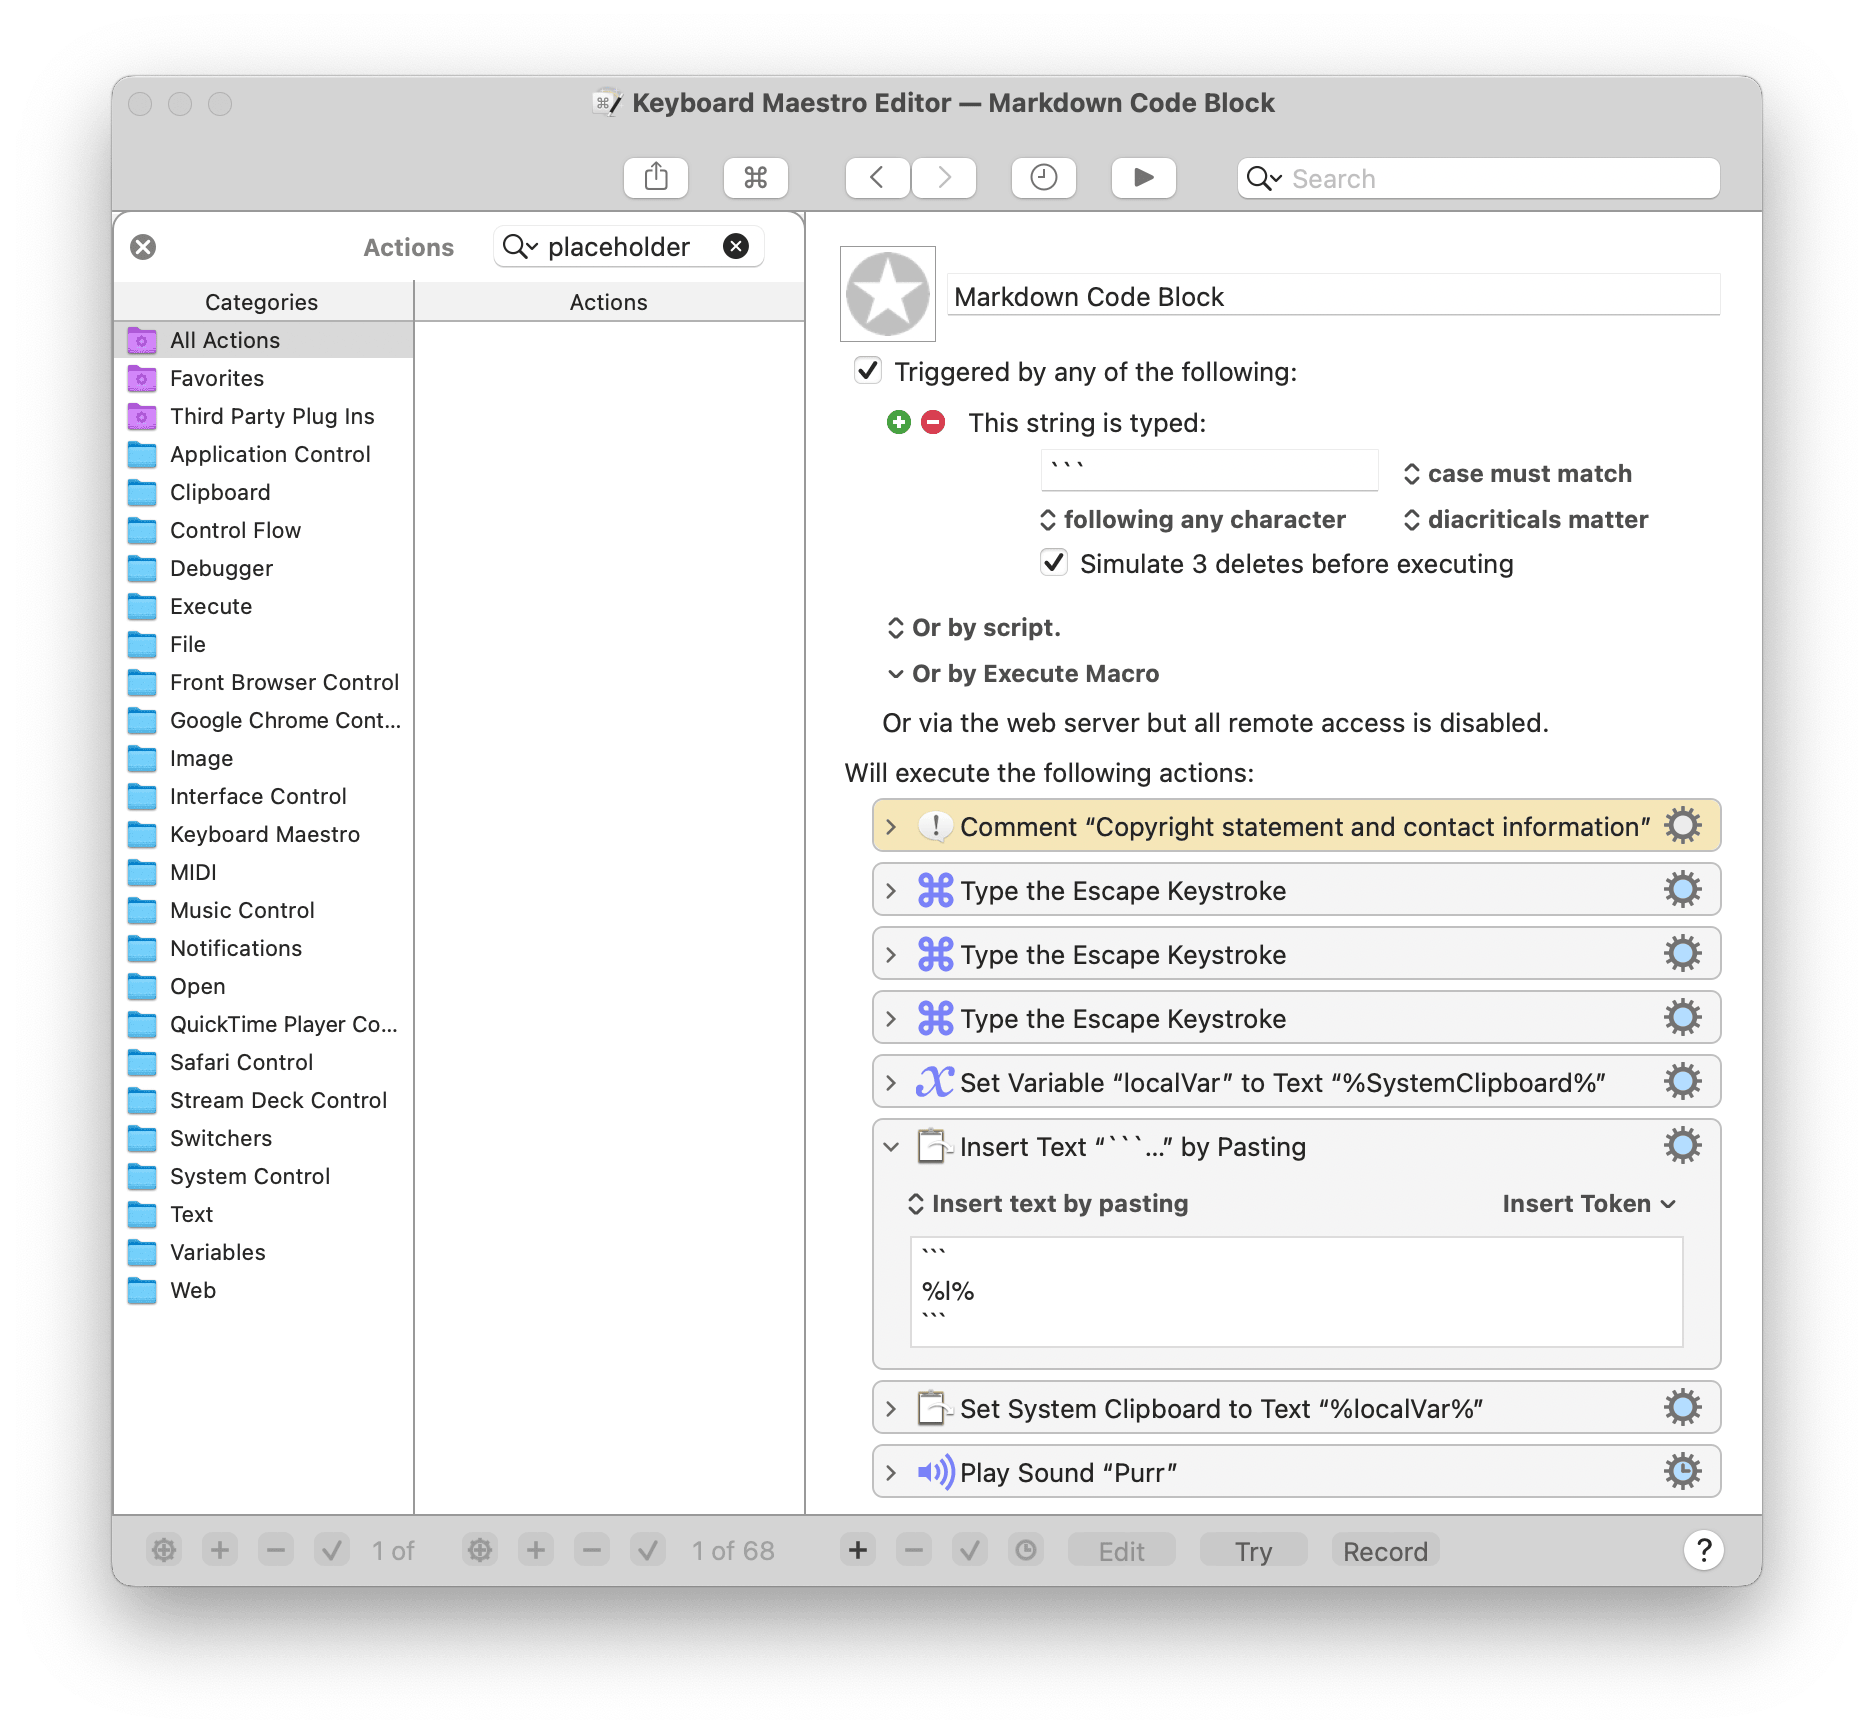Toggle Simulate 3 deletes before executing
The height and width of the screenshot is (1734, 1874).
[1054, 562]
